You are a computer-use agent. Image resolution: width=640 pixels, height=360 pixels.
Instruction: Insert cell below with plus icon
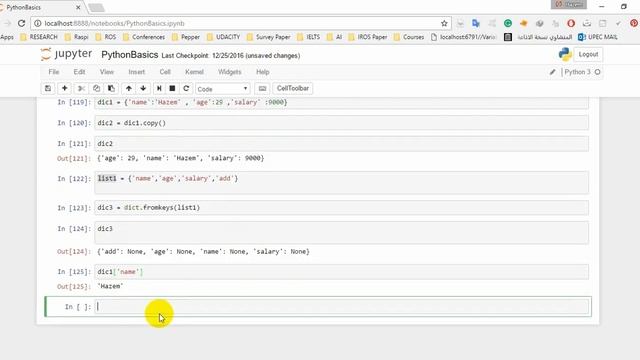tap(64, 88)
